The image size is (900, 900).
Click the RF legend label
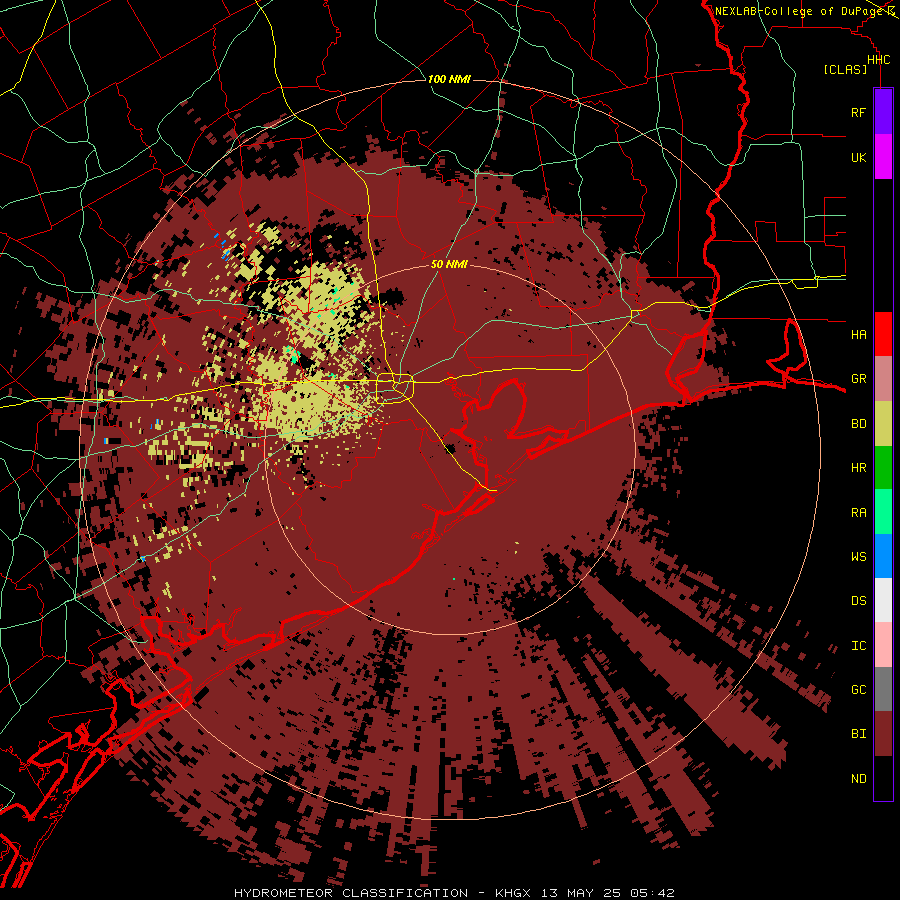[x=858, y=112]
